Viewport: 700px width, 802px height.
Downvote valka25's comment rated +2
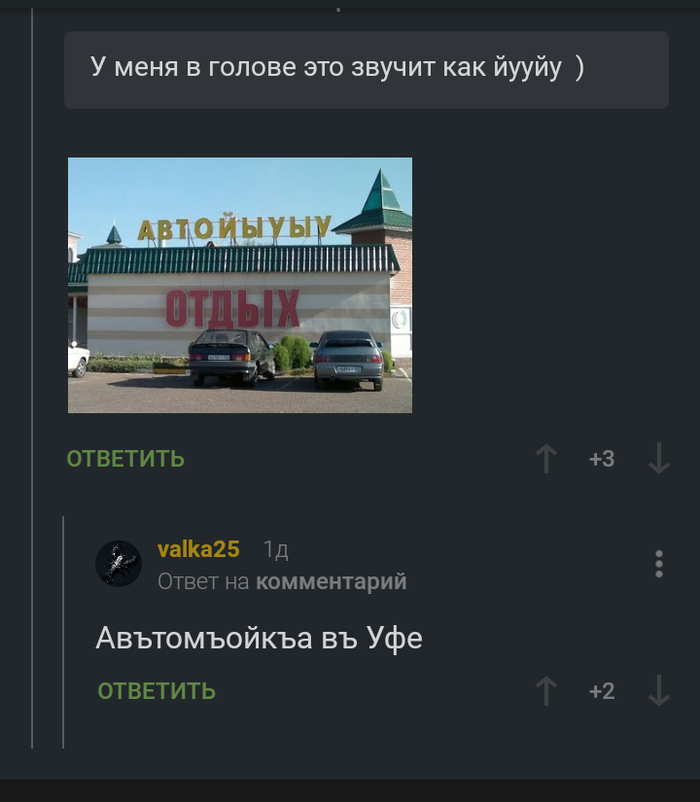click(x=659, y=691)
